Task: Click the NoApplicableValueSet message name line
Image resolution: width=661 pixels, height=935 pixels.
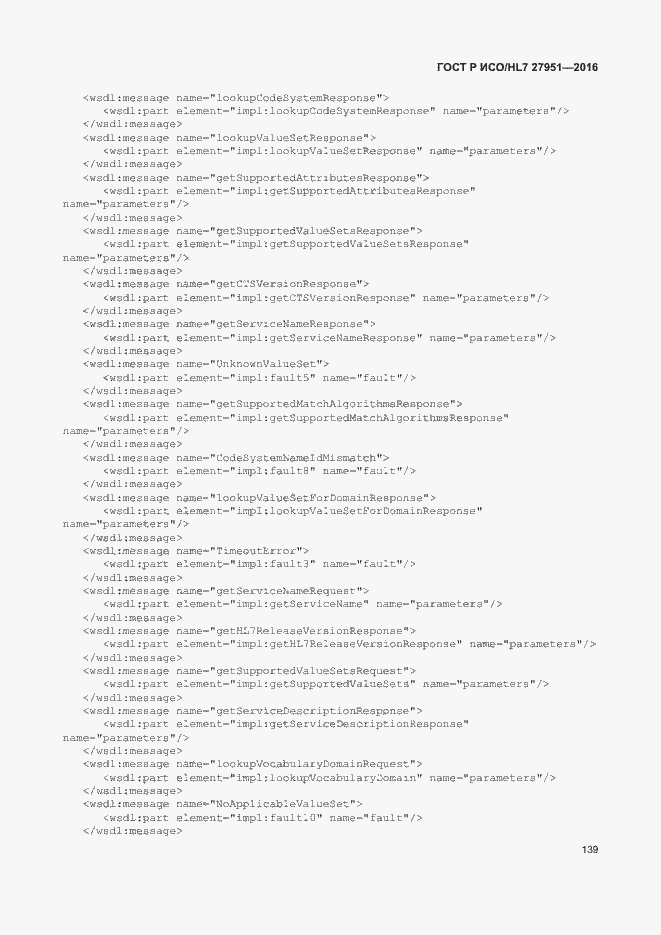Action: click(222, 804)
